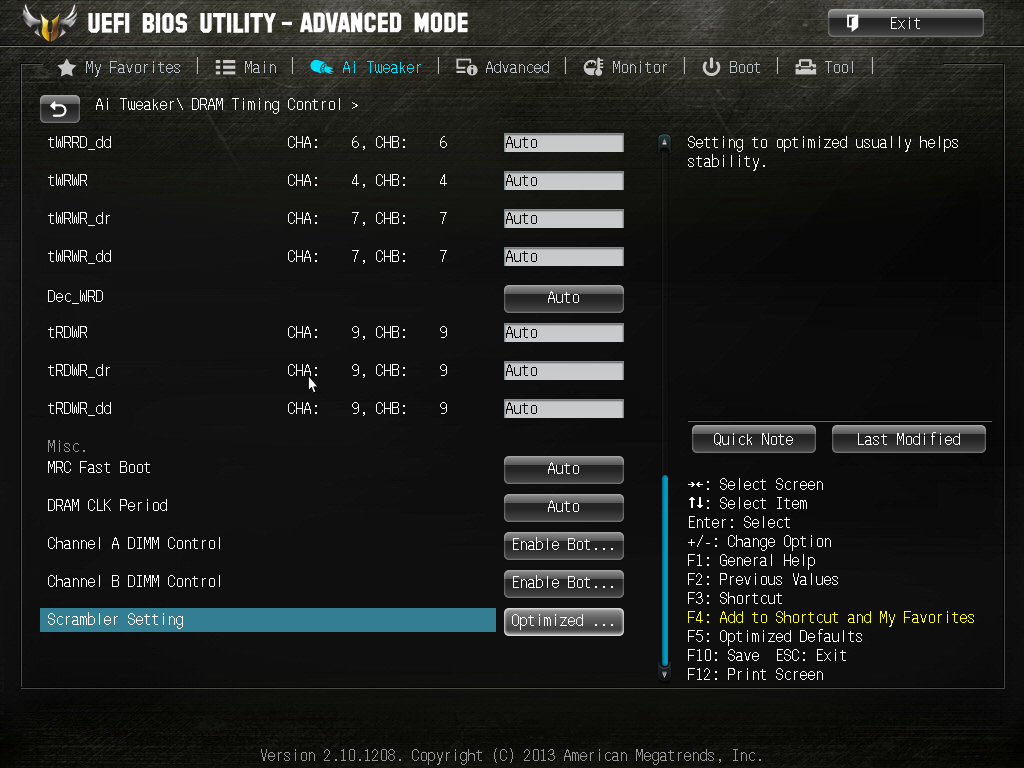Click the Ai Tweaker icon
The height and width of the screenshot is (768, 1024).
(321, 67)
